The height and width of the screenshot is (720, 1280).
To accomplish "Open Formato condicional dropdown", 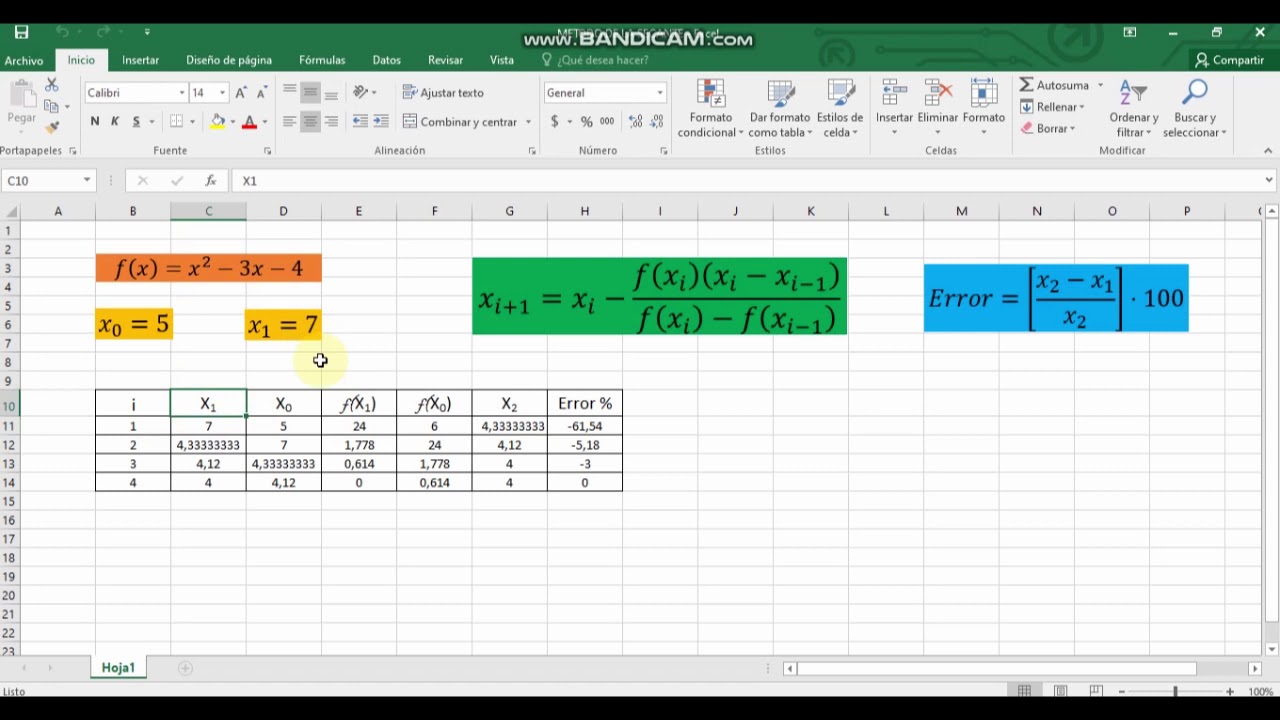I will pos(710,109).
